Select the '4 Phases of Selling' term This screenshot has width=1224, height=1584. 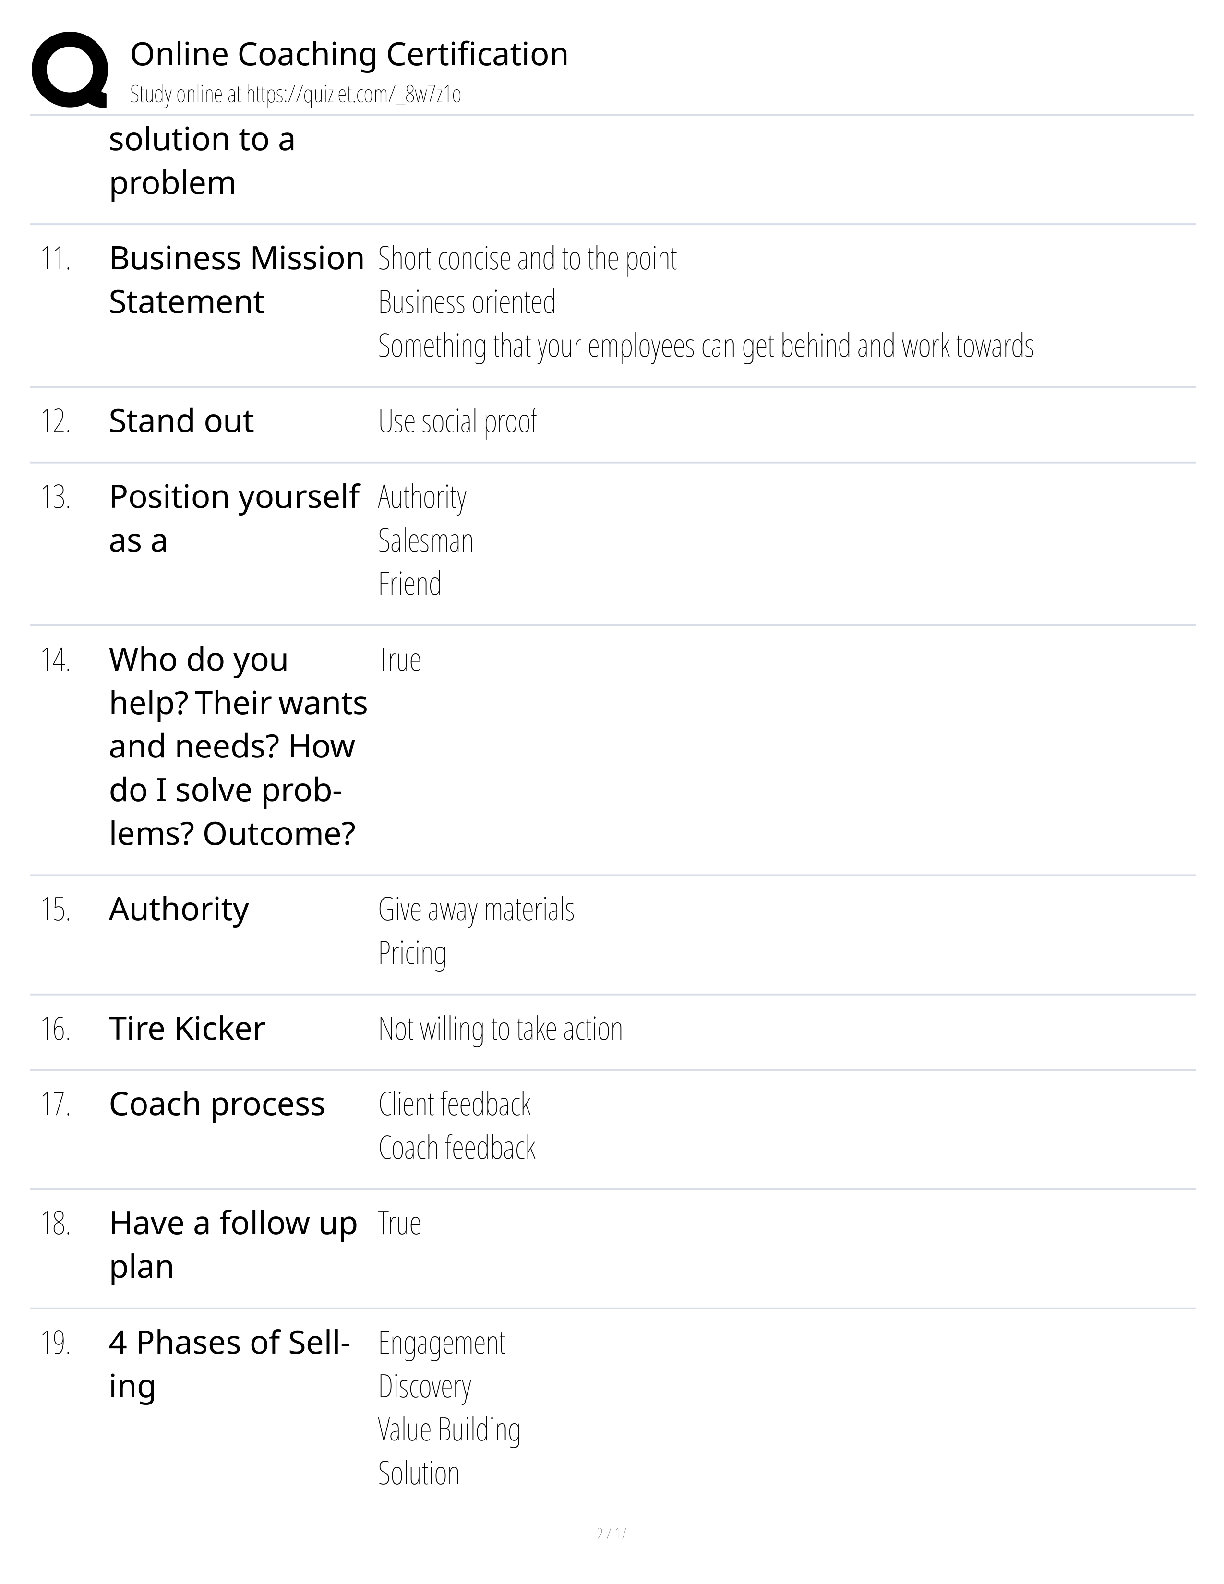(229, 1364)
